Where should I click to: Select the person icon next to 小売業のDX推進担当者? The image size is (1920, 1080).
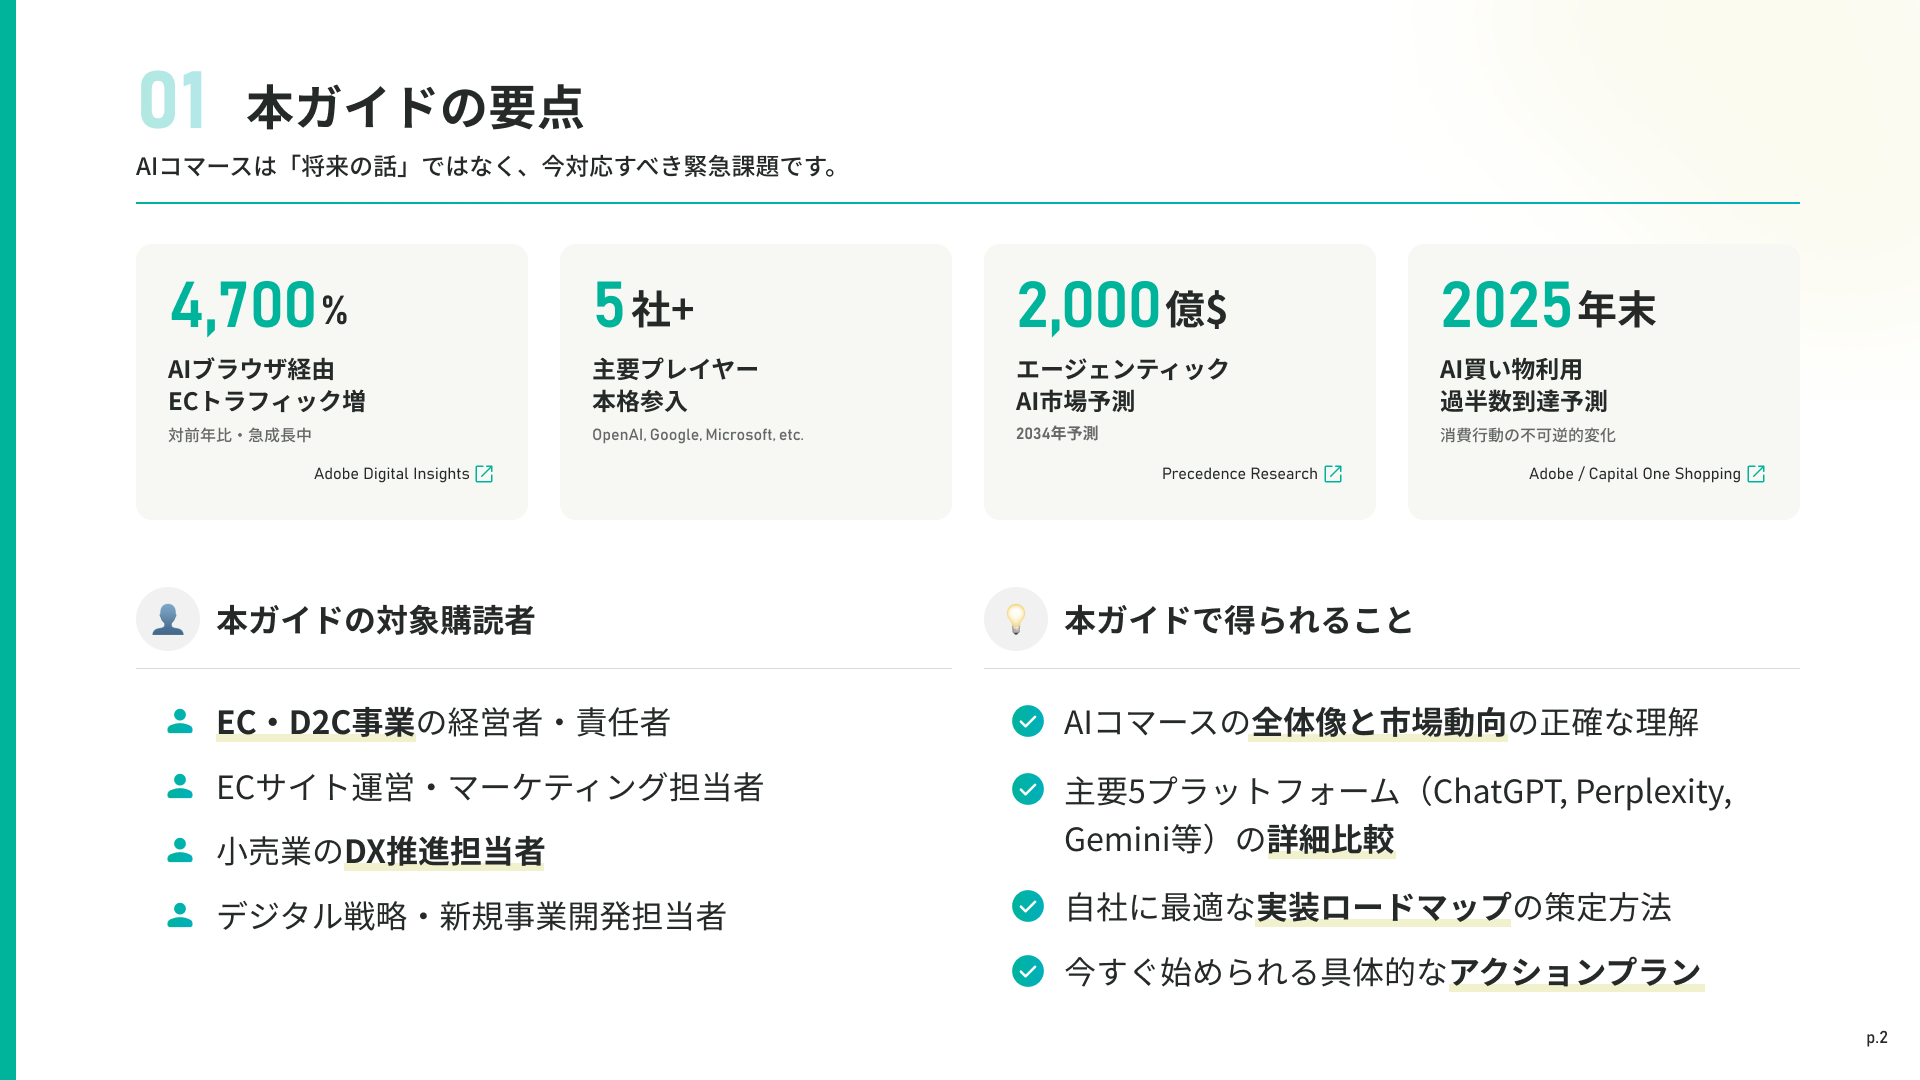(x=180, y=851)
